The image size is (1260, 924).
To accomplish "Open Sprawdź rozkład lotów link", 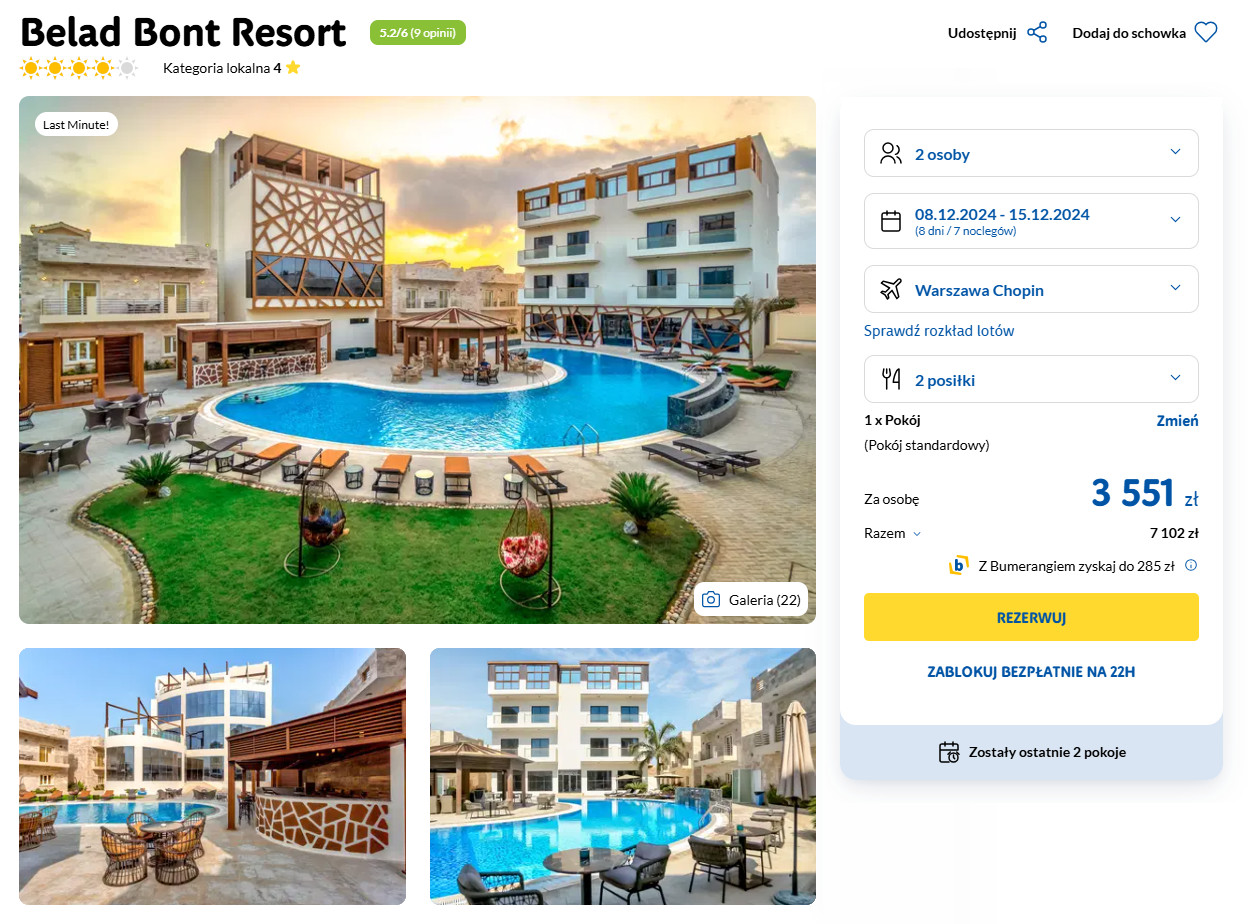I will tap(939, 331).
